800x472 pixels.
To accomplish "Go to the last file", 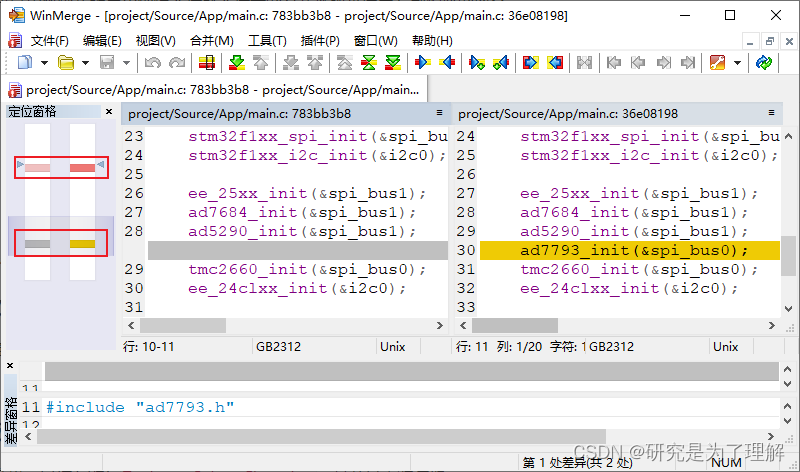I will [x=688, y=63].
